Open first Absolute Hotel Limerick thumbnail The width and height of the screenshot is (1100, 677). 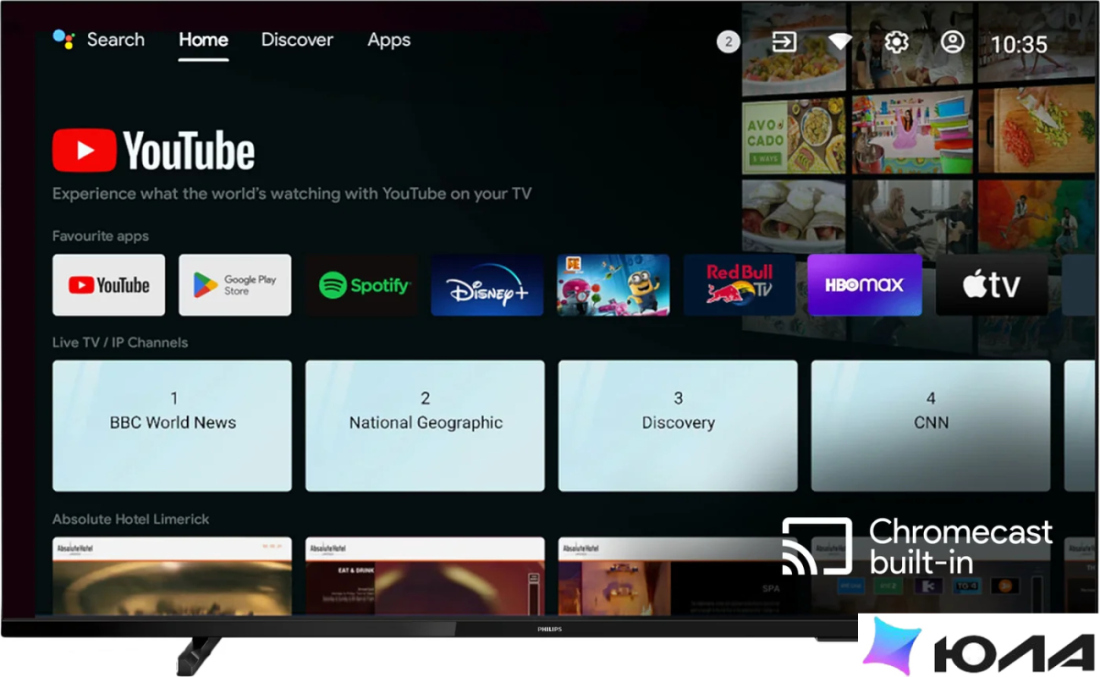tap(172, 576)
